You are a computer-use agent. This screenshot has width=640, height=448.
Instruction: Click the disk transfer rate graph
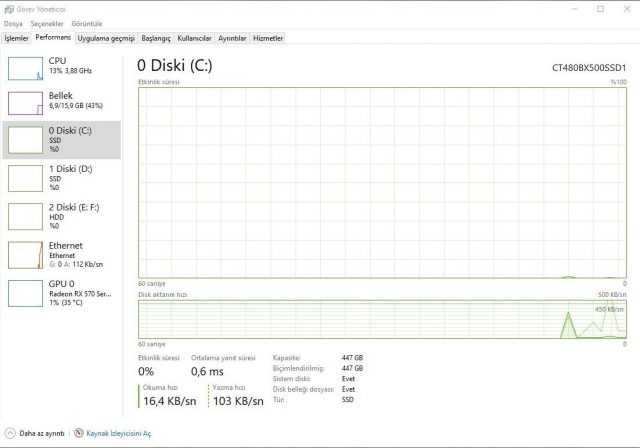(x=382, y=319)
